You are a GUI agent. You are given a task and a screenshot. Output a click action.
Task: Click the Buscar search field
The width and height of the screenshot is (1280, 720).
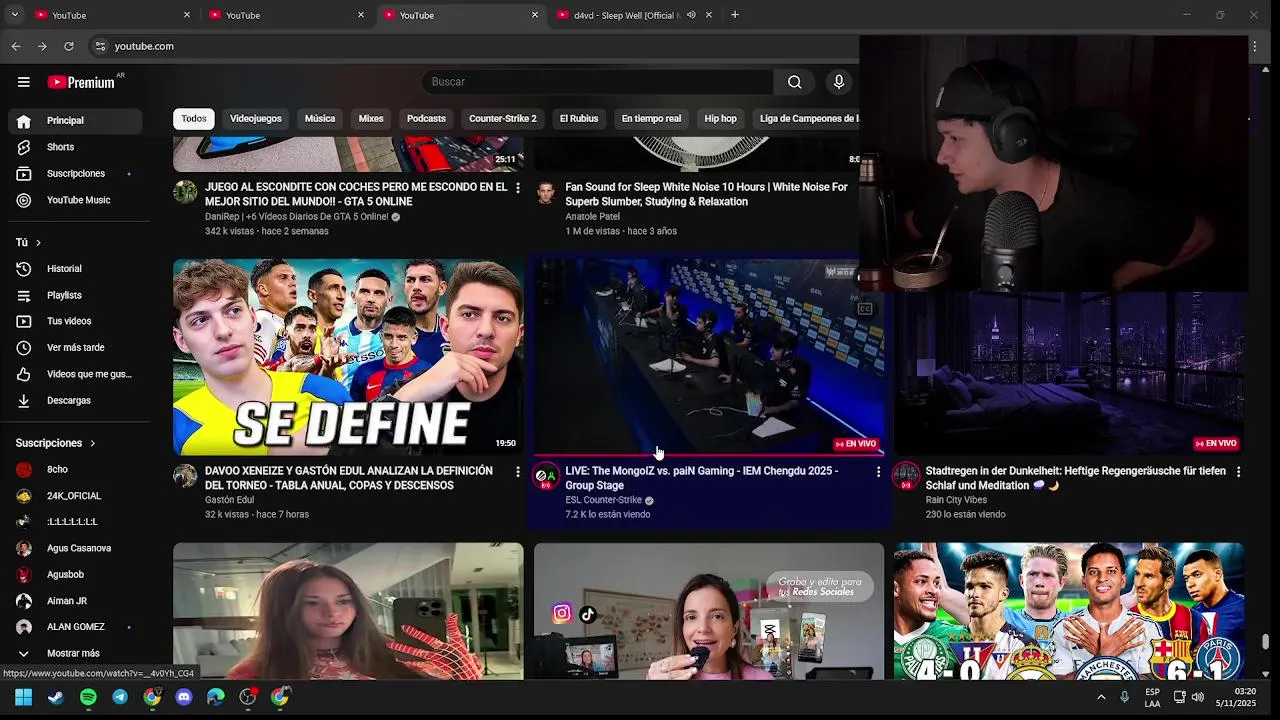tap(597, 82)
